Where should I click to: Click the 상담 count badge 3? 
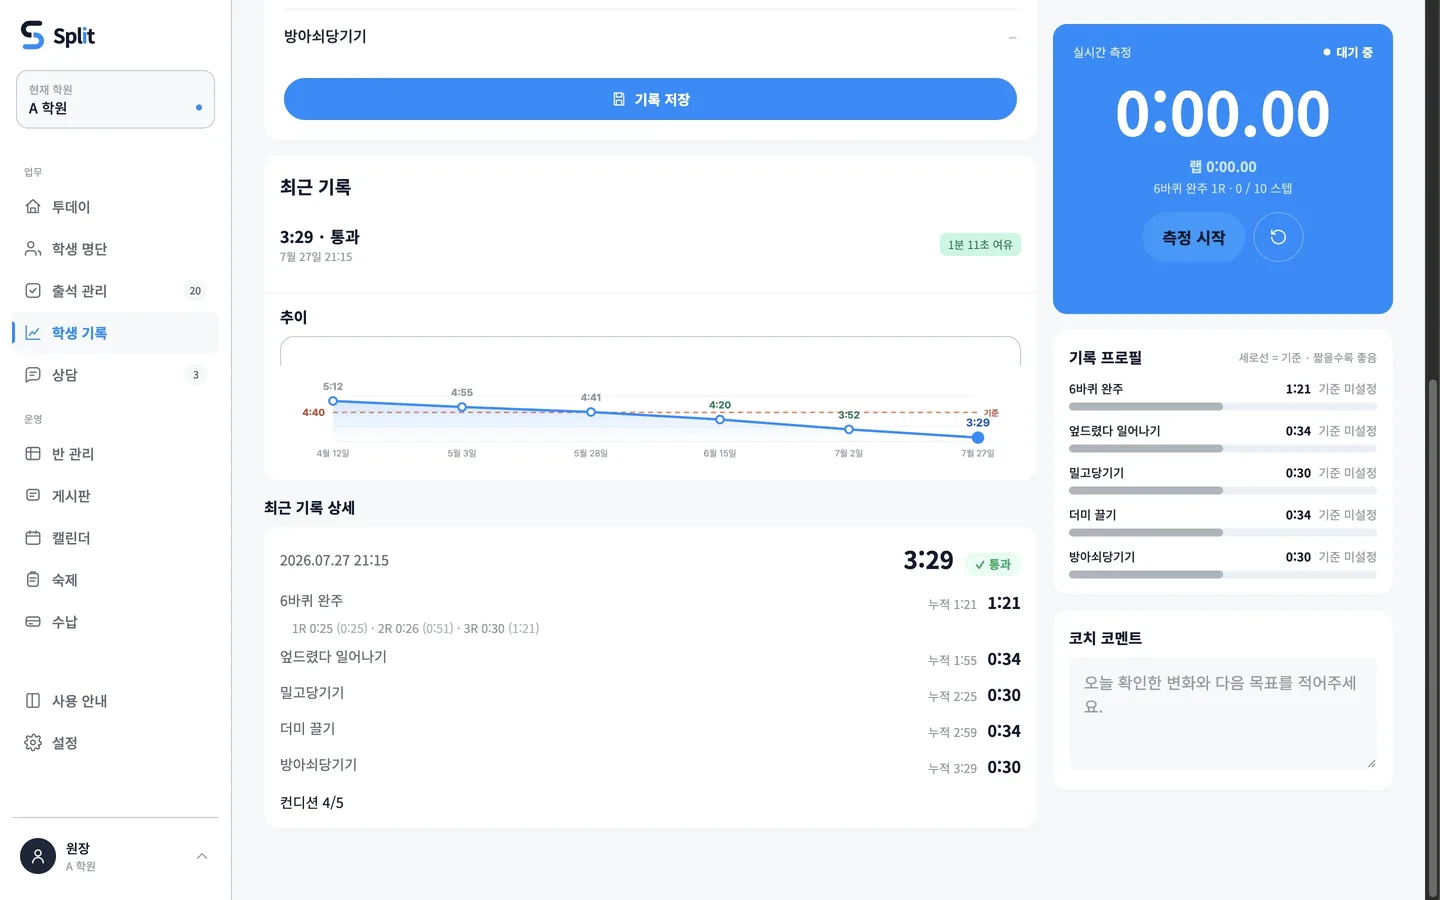coord(195,375)
